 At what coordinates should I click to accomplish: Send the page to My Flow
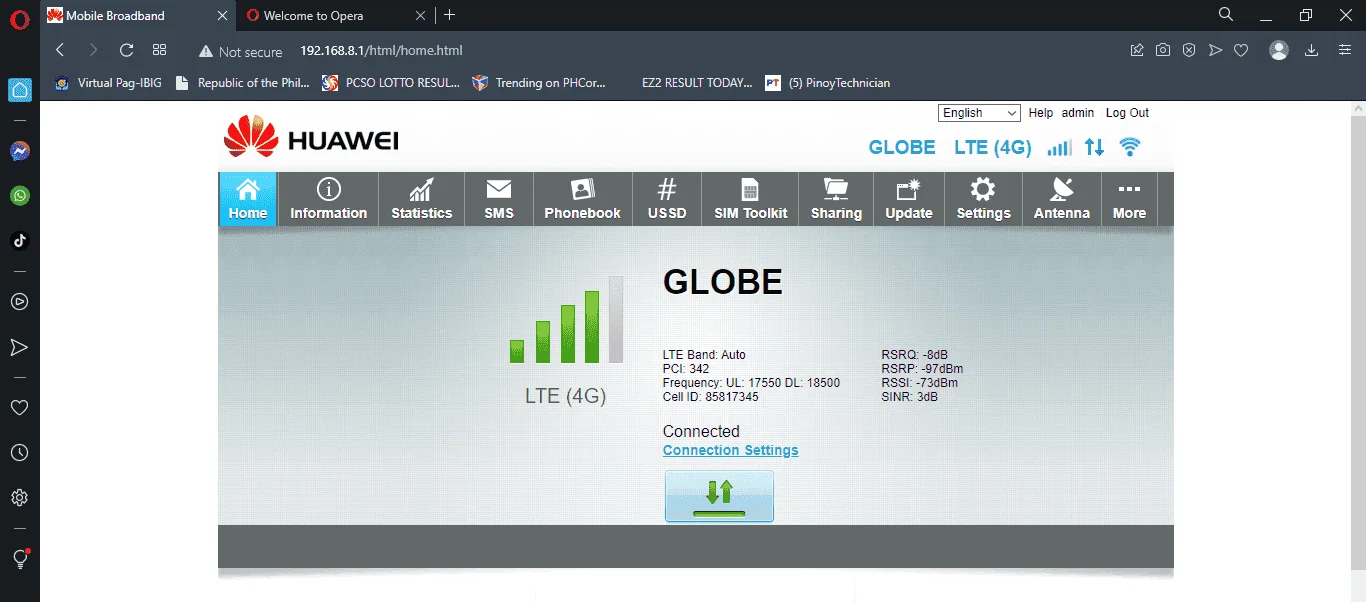tap(1215, 50)
